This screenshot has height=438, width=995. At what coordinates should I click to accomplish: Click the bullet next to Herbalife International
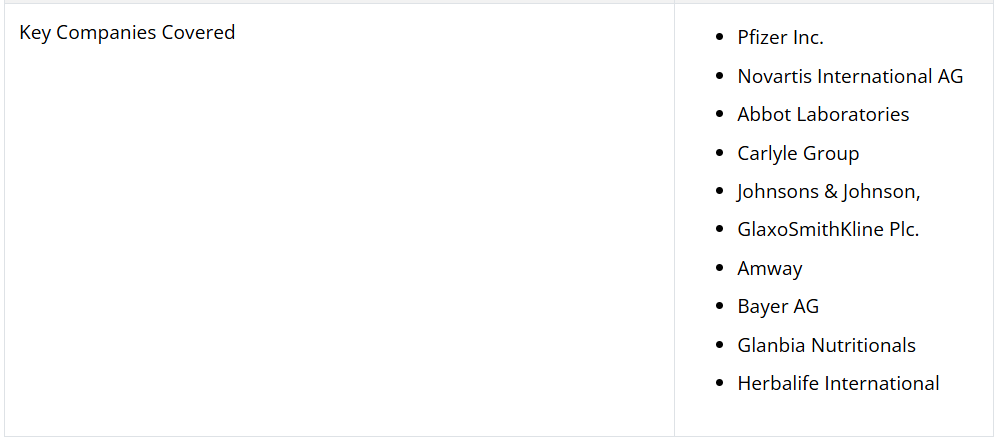coord(719,383)
